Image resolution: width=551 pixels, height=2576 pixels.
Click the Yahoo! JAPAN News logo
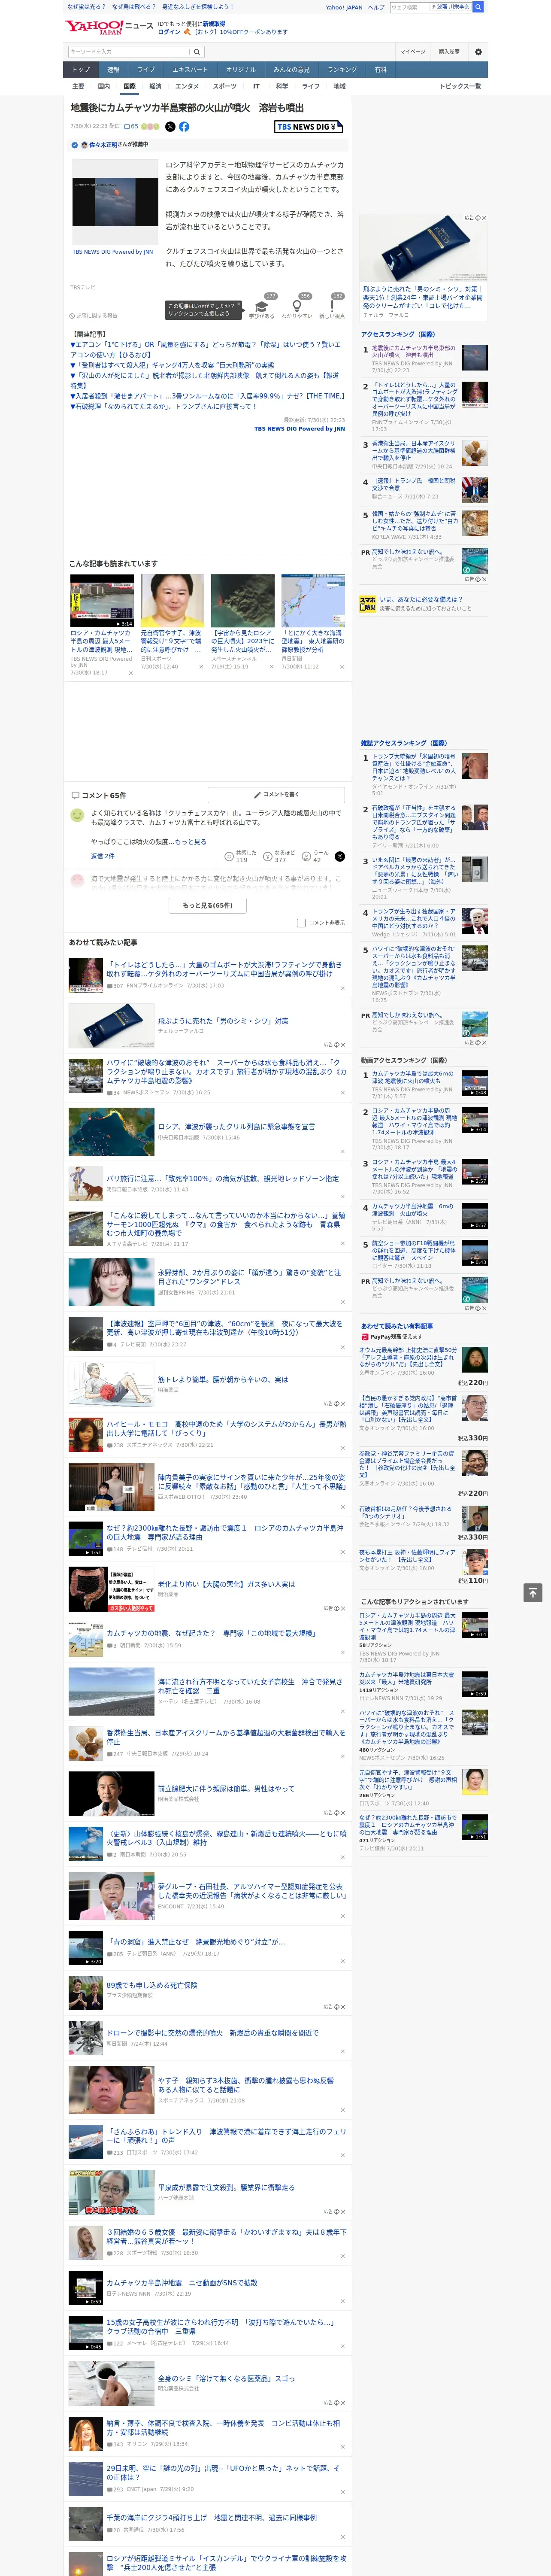pyautogui.click(x=109, y=27)
